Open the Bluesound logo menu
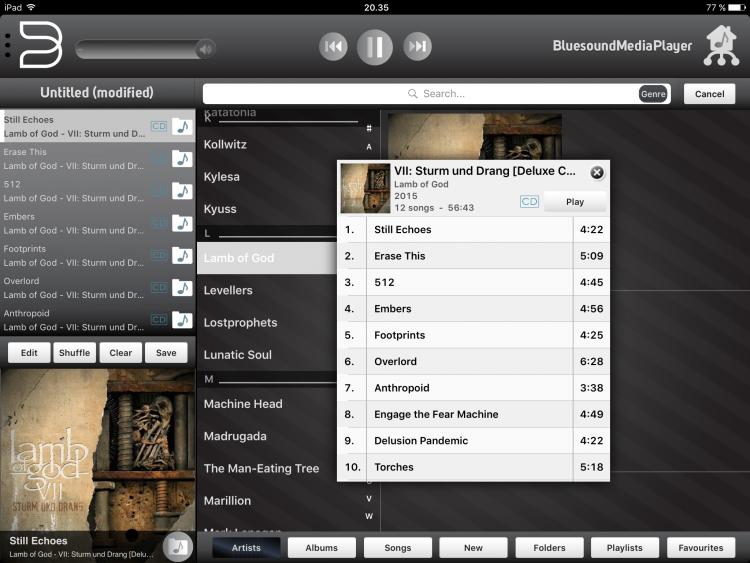This screenshot has height=563, width=750. 40,45
